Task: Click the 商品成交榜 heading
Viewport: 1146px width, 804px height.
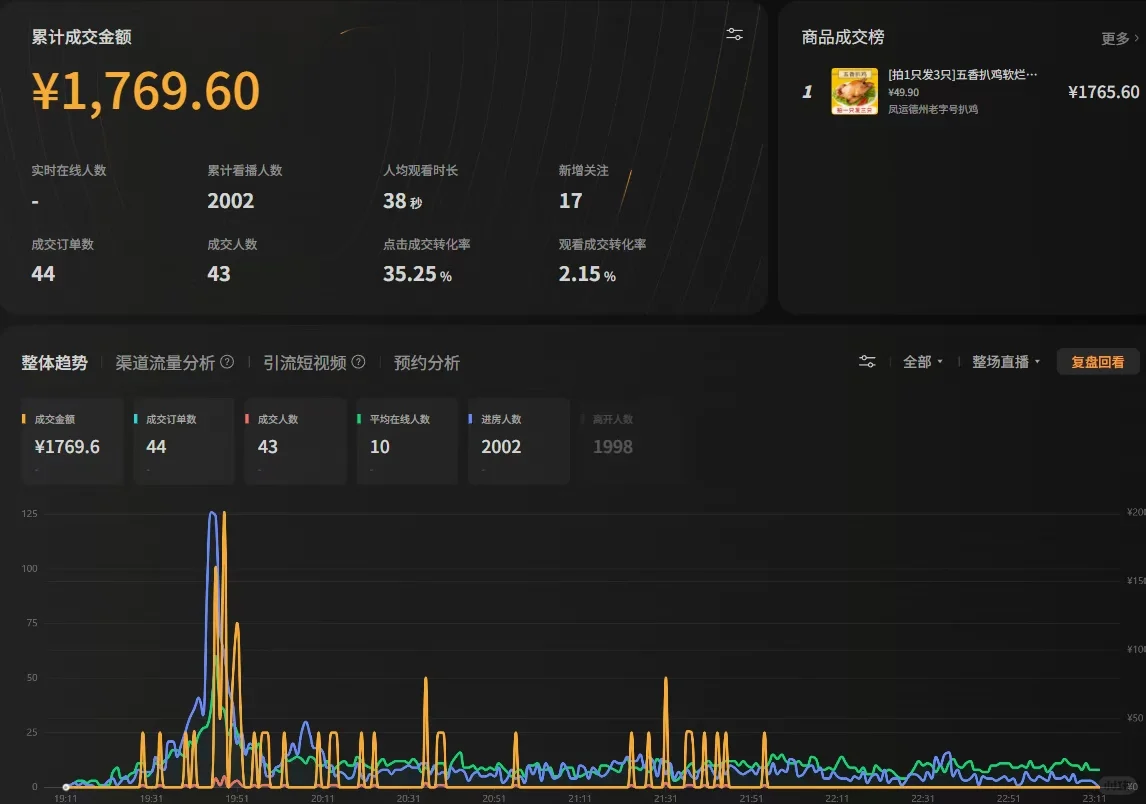Action: (843, 37)
